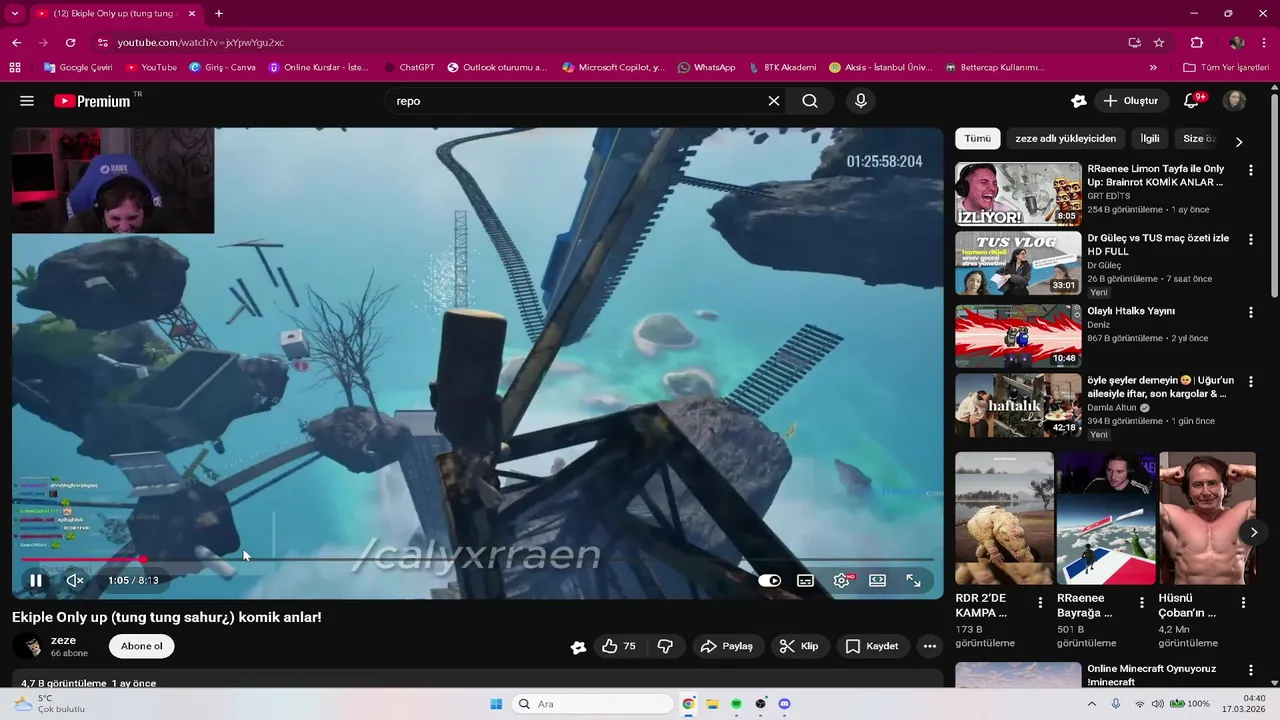Open the Windows Start menu
Viewport: 1280px width, 720px height.
tap(496, 704)
